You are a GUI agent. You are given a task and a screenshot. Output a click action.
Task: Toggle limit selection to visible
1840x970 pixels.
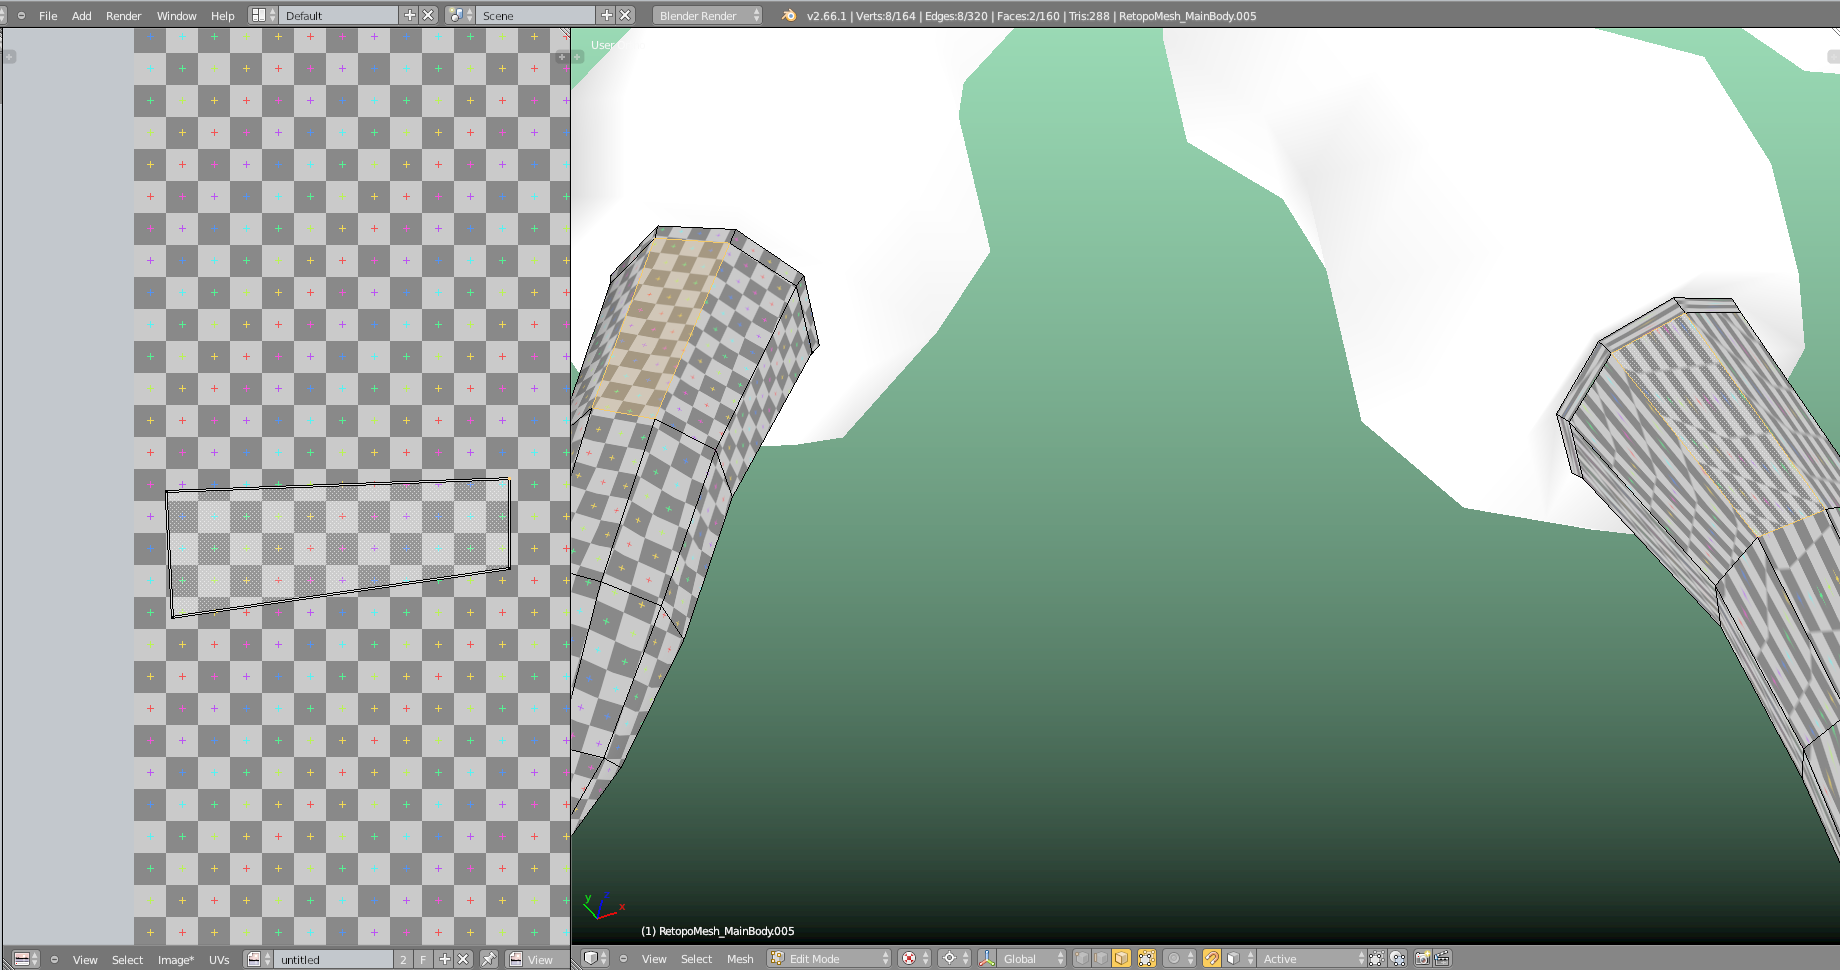[x=1146, y=958]
